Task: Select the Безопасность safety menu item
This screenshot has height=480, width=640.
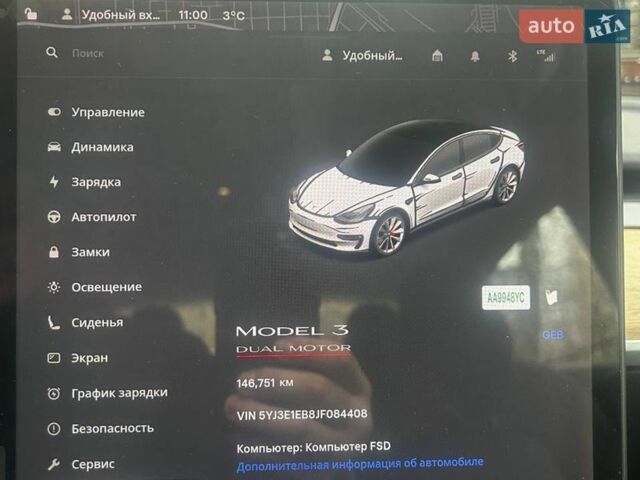Action: click(101, 429)
